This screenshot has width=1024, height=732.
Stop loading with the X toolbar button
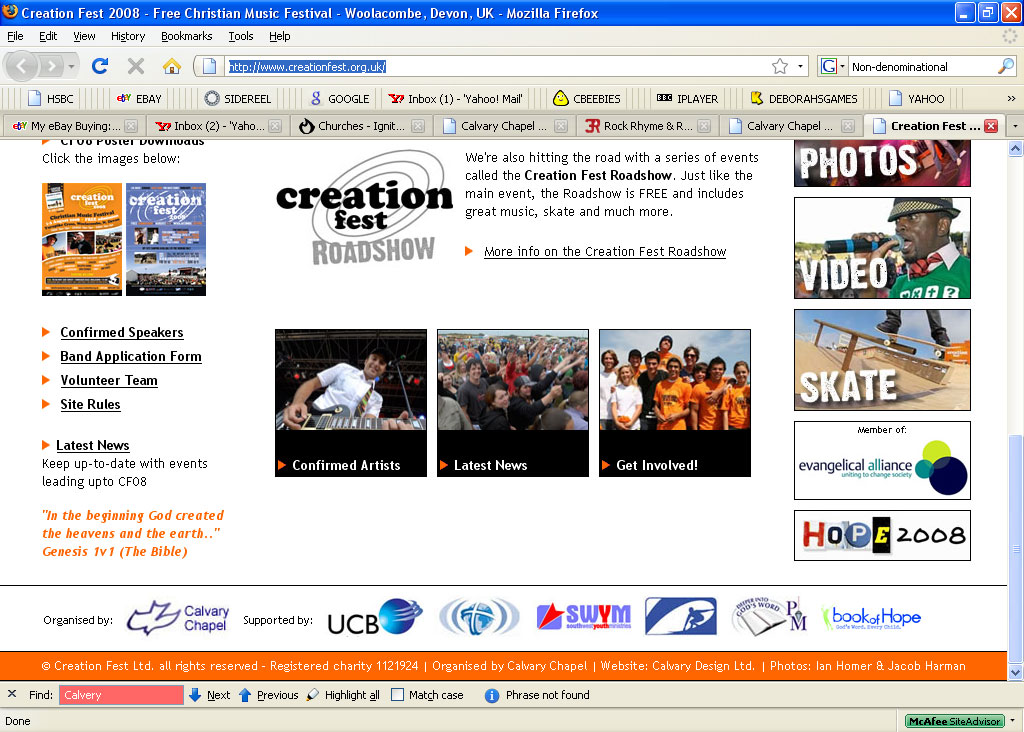click(136, 66)
